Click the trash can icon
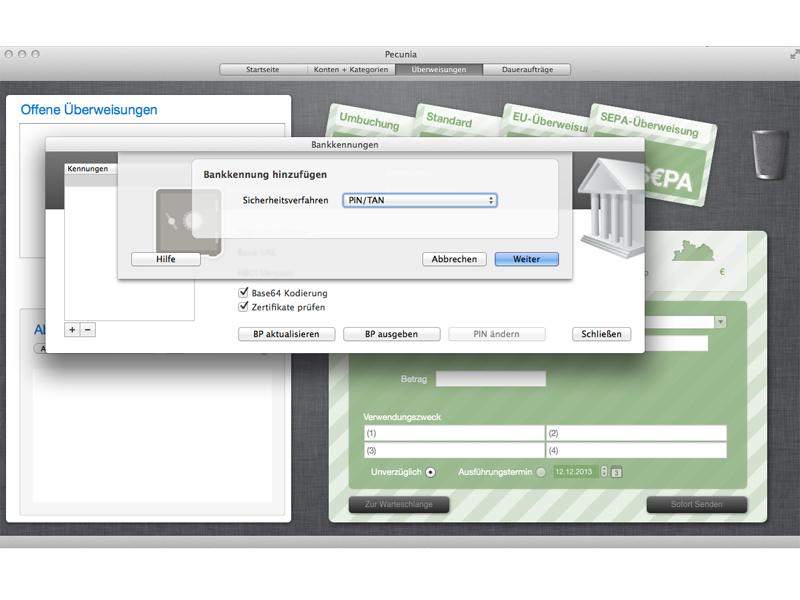Viewport: 800px width, 600px height. point(770,154)
